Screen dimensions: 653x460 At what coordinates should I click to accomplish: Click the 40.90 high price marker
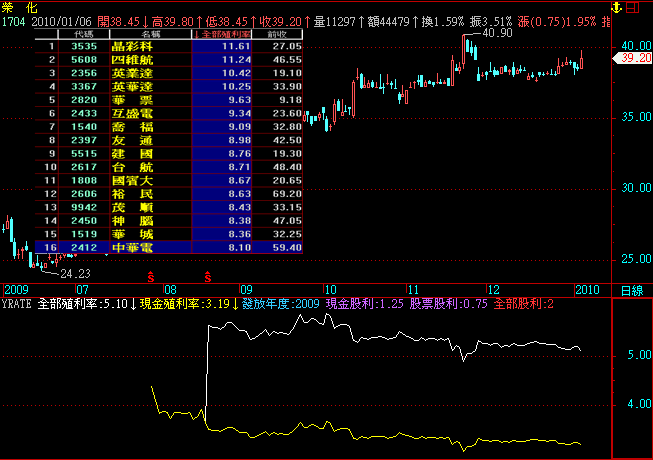[x=497, y=33]
